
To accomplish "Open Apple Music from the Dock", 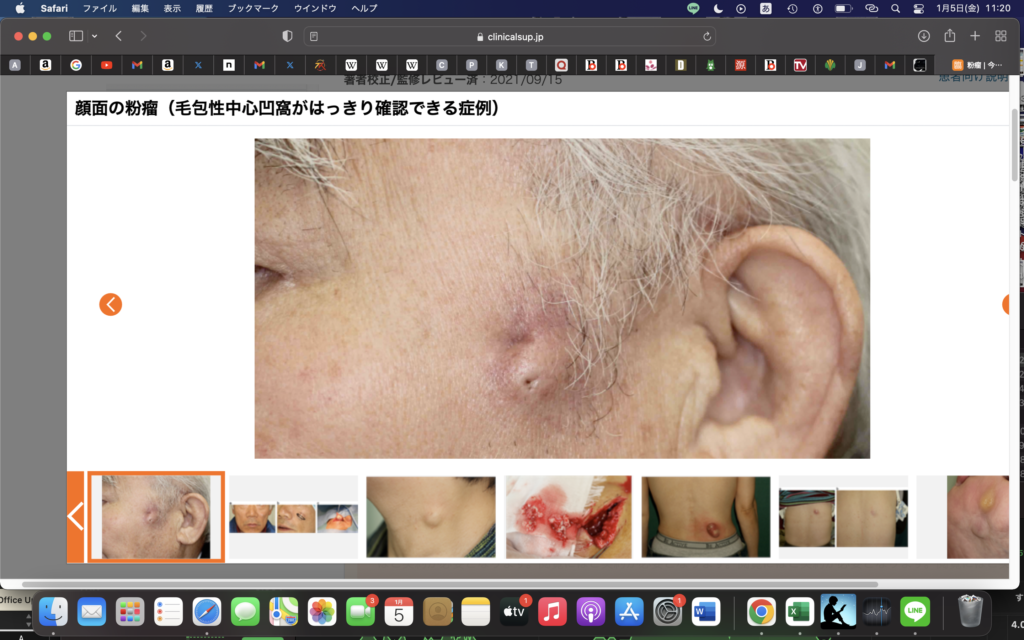I will (553, 612).
